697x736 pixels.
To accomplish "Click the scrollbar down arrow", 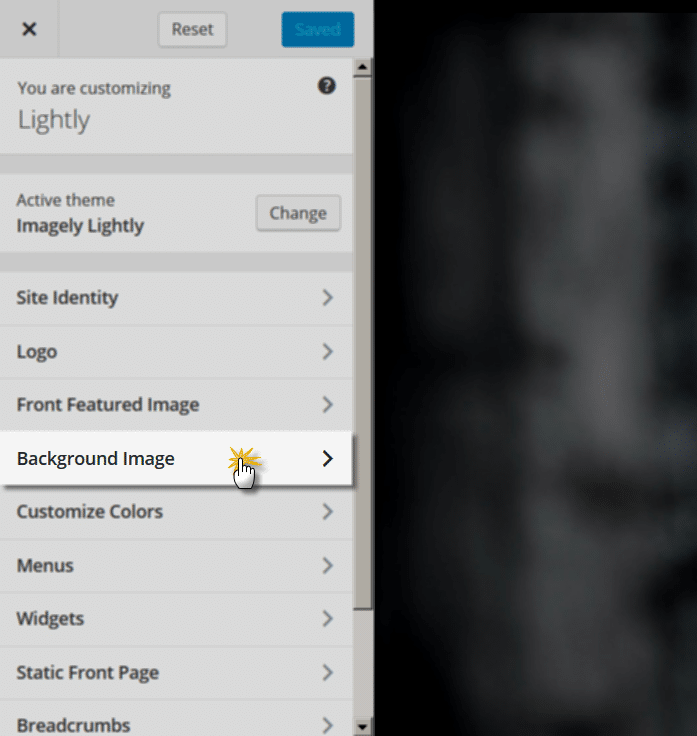I will coord(362,727).
